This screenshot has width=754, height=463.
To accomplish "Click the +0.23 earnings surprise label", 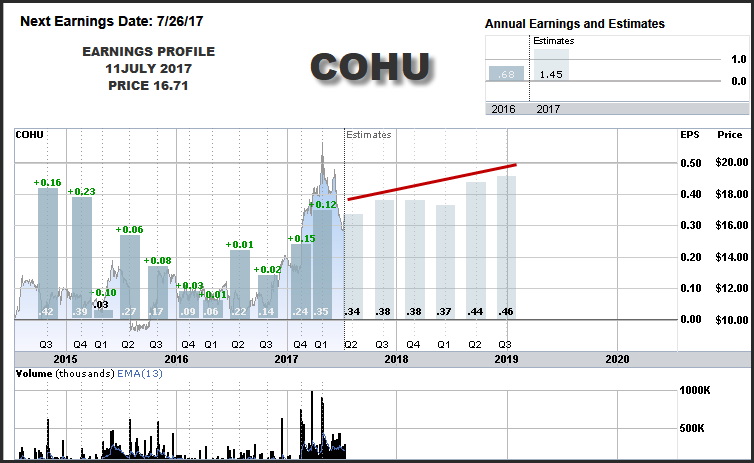I will (81, 191).
